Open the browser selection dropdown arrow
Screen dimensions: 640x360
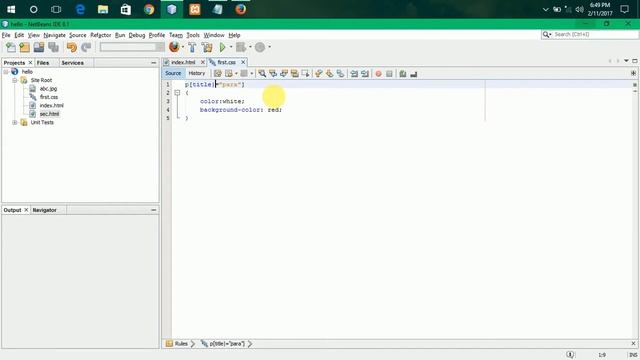point(182,47)
